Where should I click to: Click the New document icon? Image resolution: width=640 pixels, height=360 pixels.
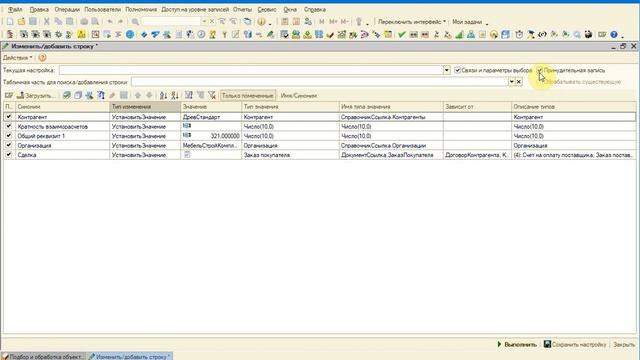(10, 22)
